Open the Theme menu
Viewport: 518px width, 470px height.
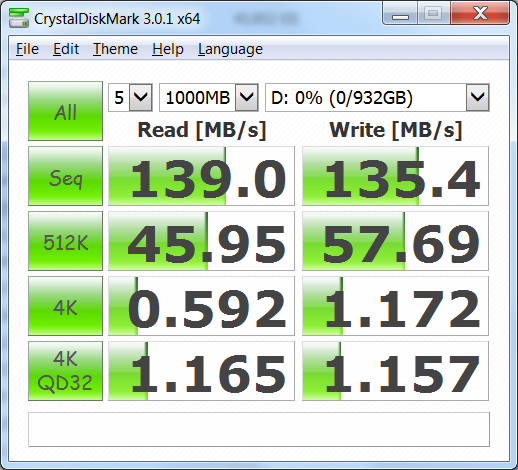pyautogui.click(x=115, y=49)
